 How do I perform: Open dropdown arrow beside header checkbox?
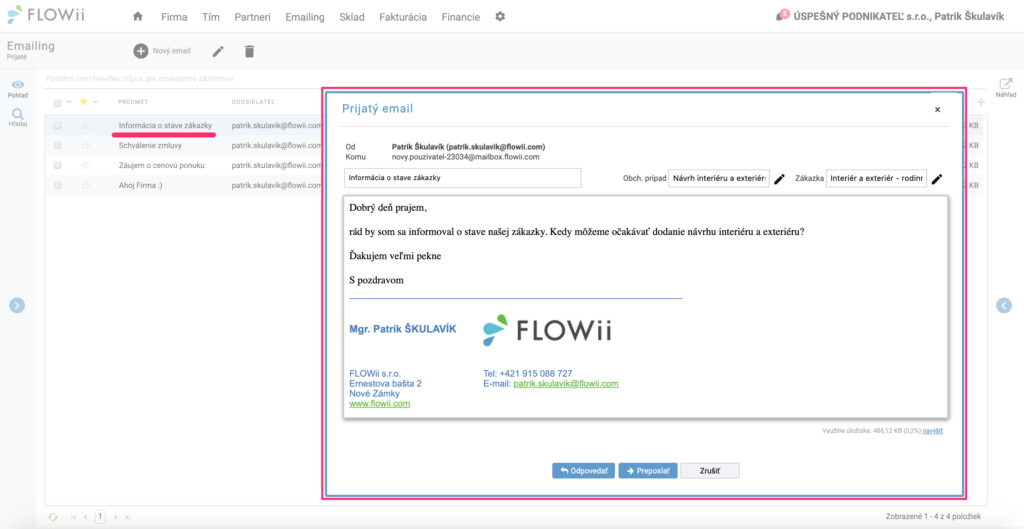[69, 103]
